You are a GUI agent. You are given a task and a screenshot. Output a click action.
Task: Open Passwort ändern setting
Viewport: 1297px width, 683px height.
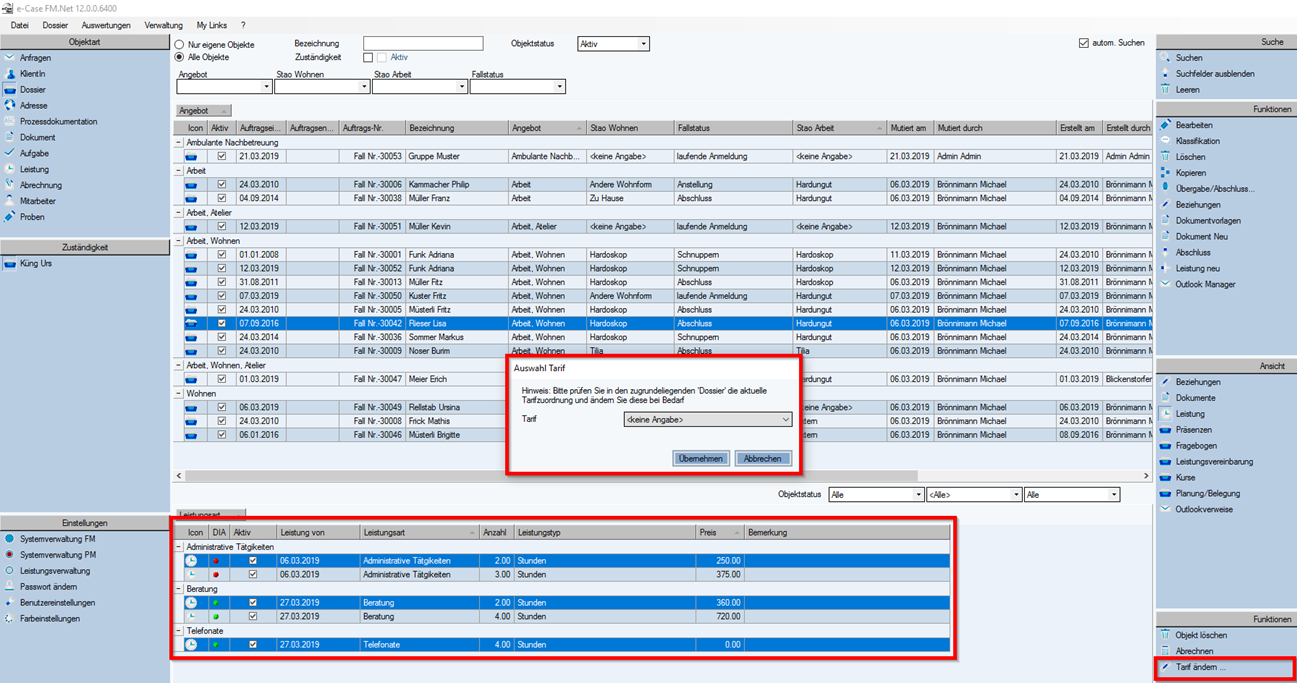pos(48,587)
